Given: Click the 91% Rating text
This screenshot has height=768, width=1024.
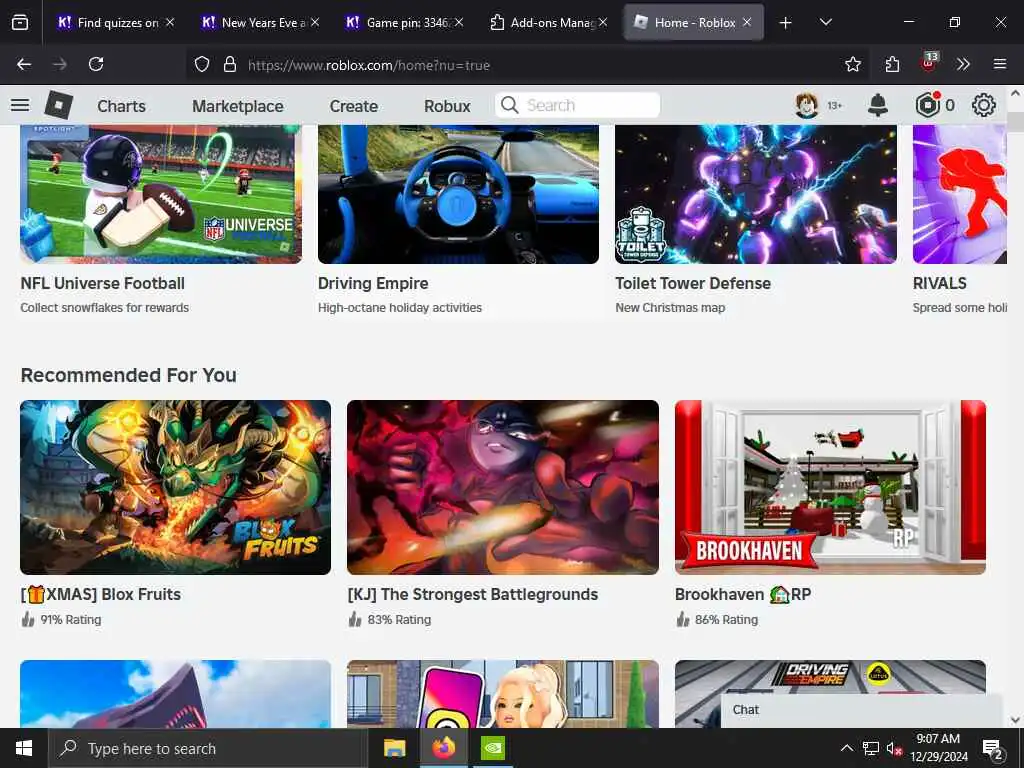Looking at the screenshot, I should coord(71,620).
